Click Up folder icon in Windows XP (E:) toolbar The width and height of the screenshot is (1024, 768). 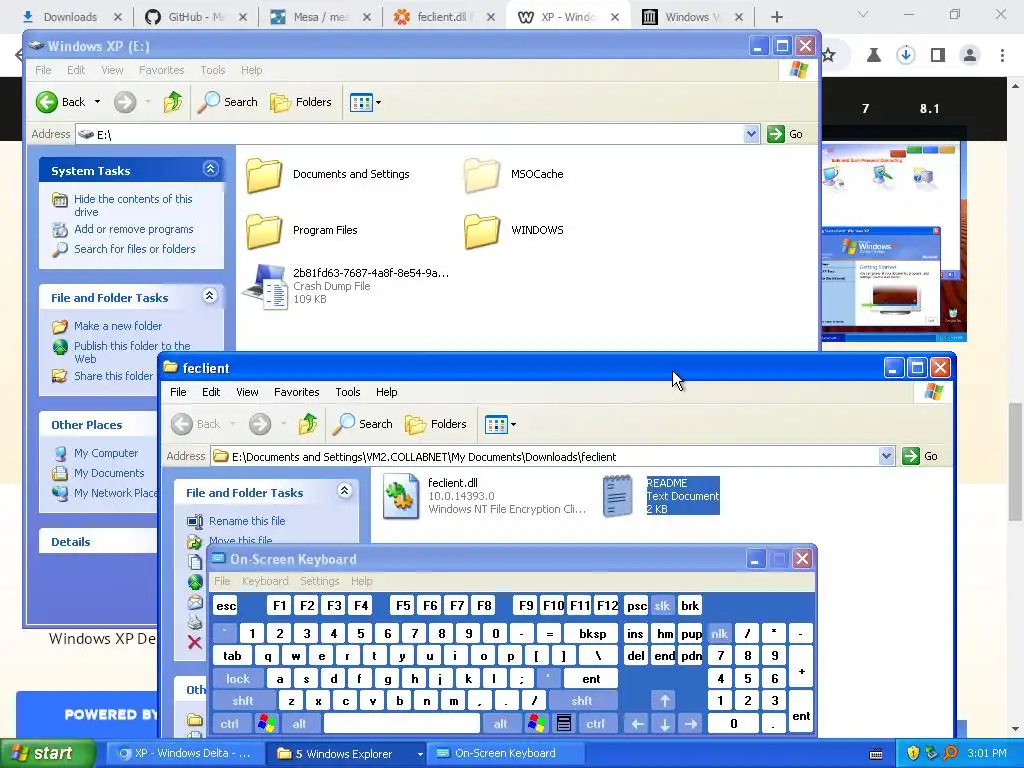173,102
